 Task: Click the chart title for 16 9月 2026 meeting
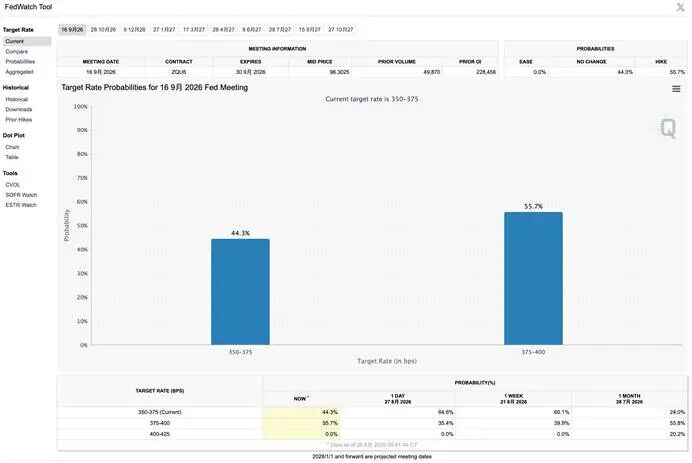(x=154, y=87)
